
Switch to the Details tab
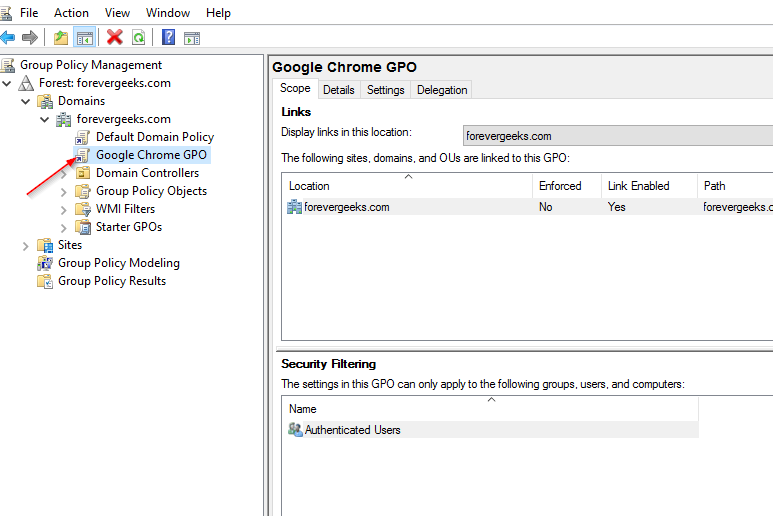tap(339, 90)
